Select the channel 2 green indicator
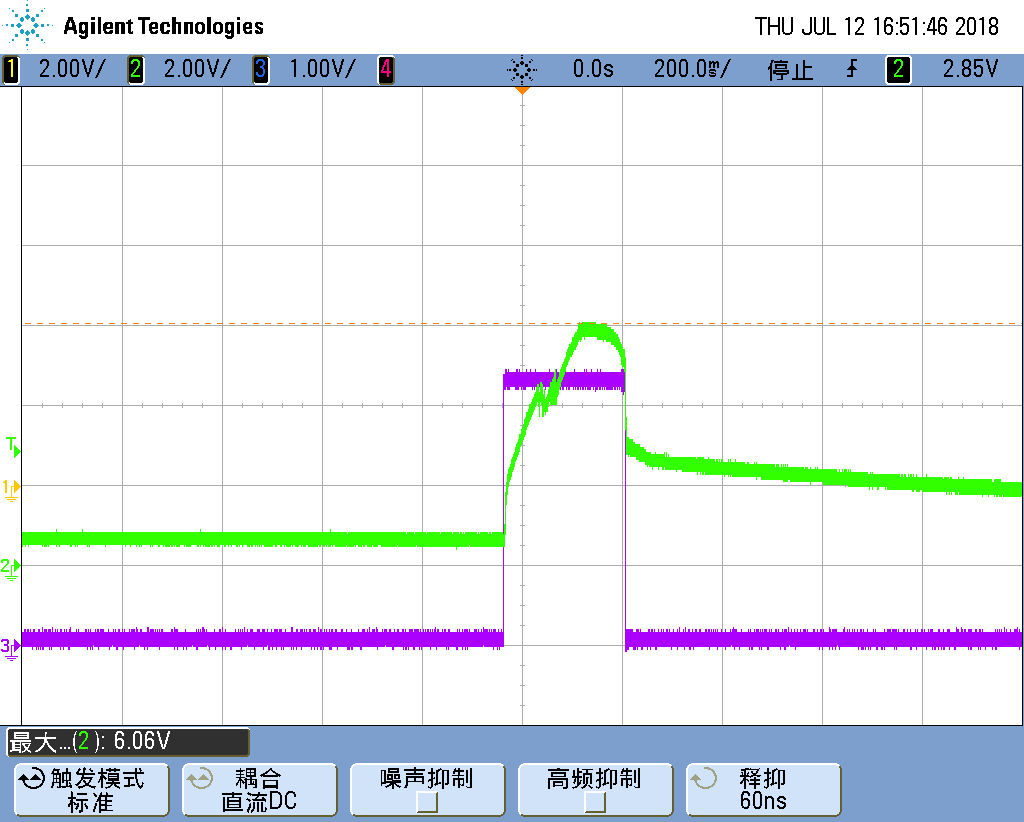This screenshot has width=1024, height=822. click(x=135, y=69)
